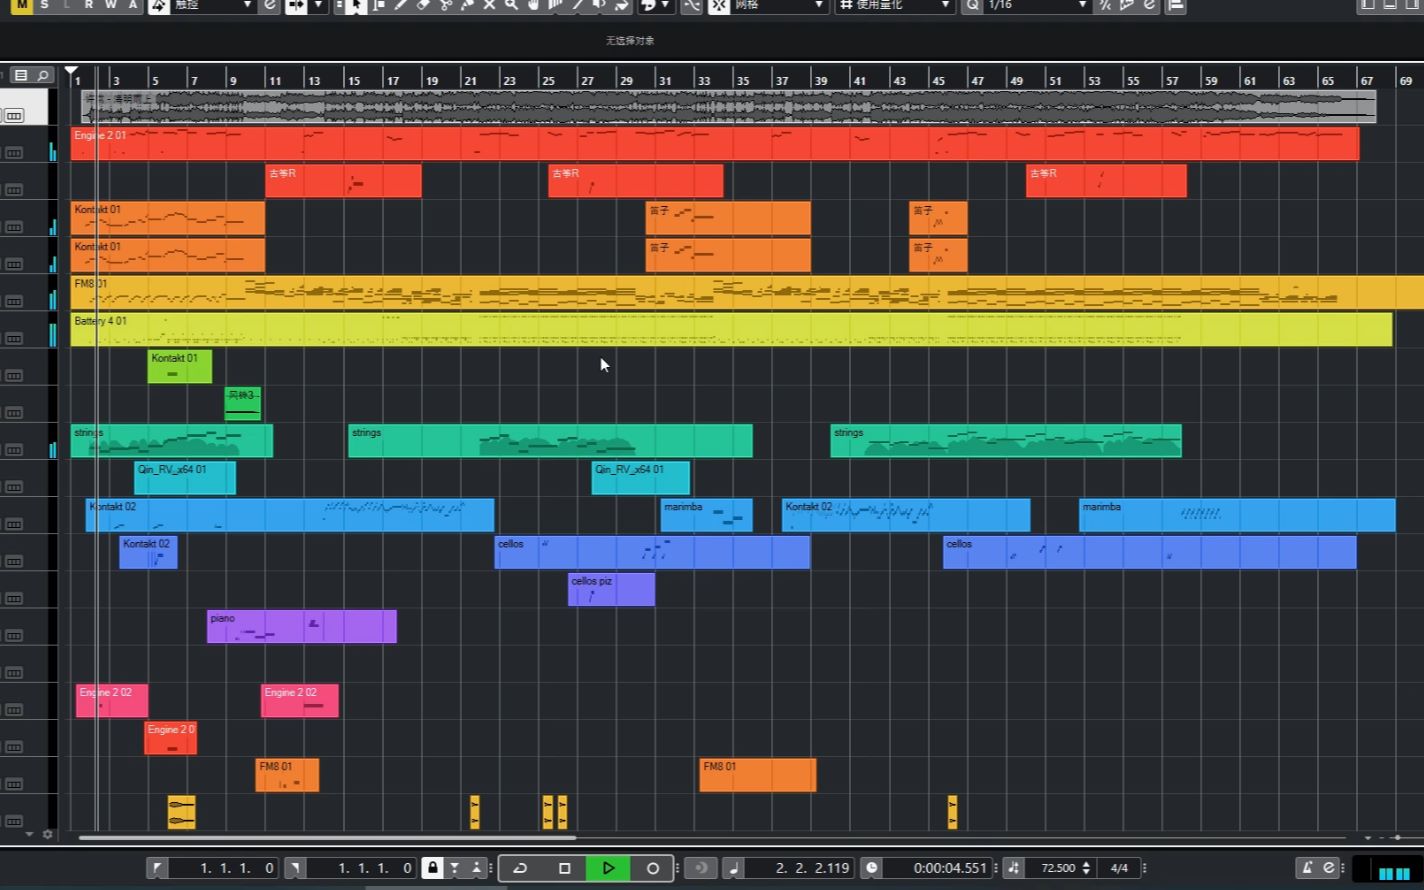Select the Range Selection tool
1424x890 pixels.
point(379,5)
